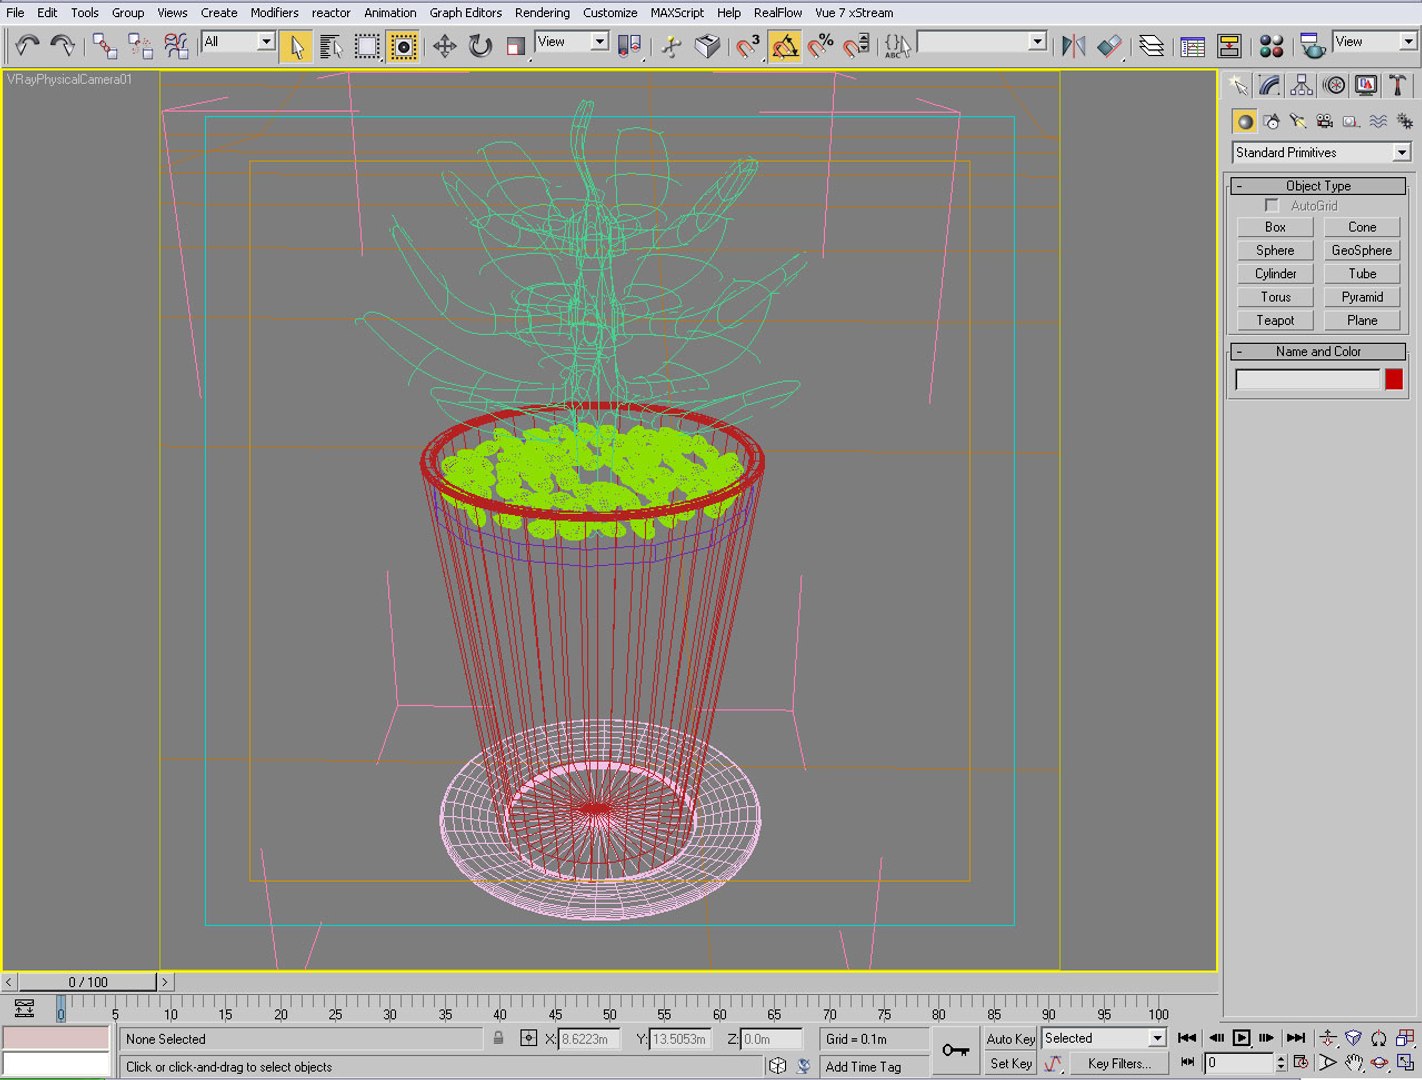Screen dimensions: 1422x1080
Task: Open the Graph Editors menu
Action: click(x=466, y=13)
